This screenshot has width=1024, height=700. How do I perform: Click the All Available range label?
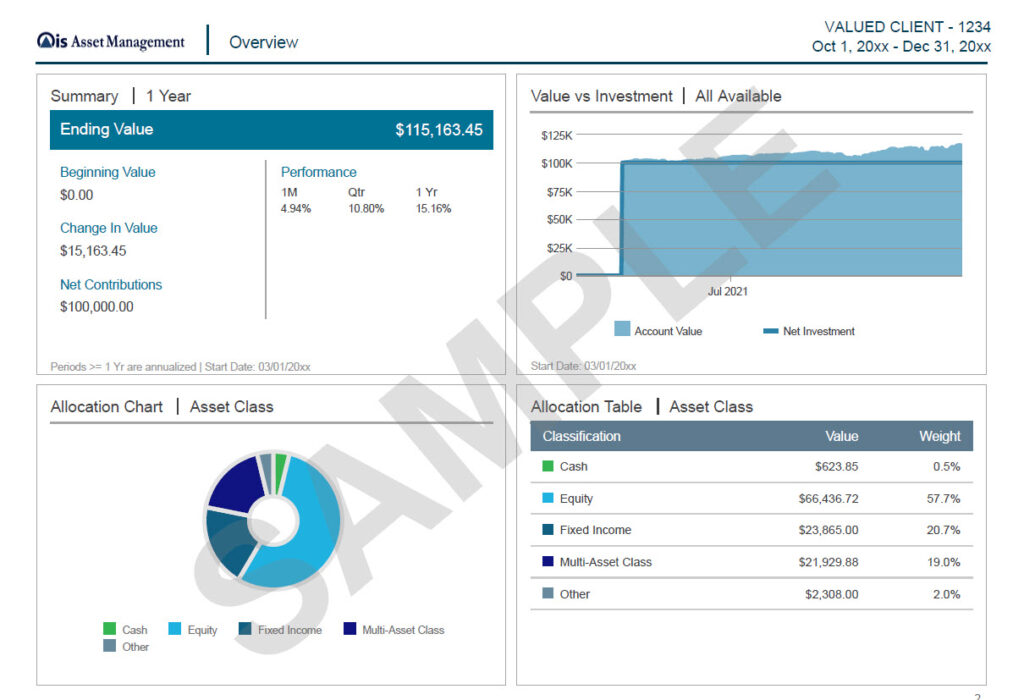[x=738, y=96]
